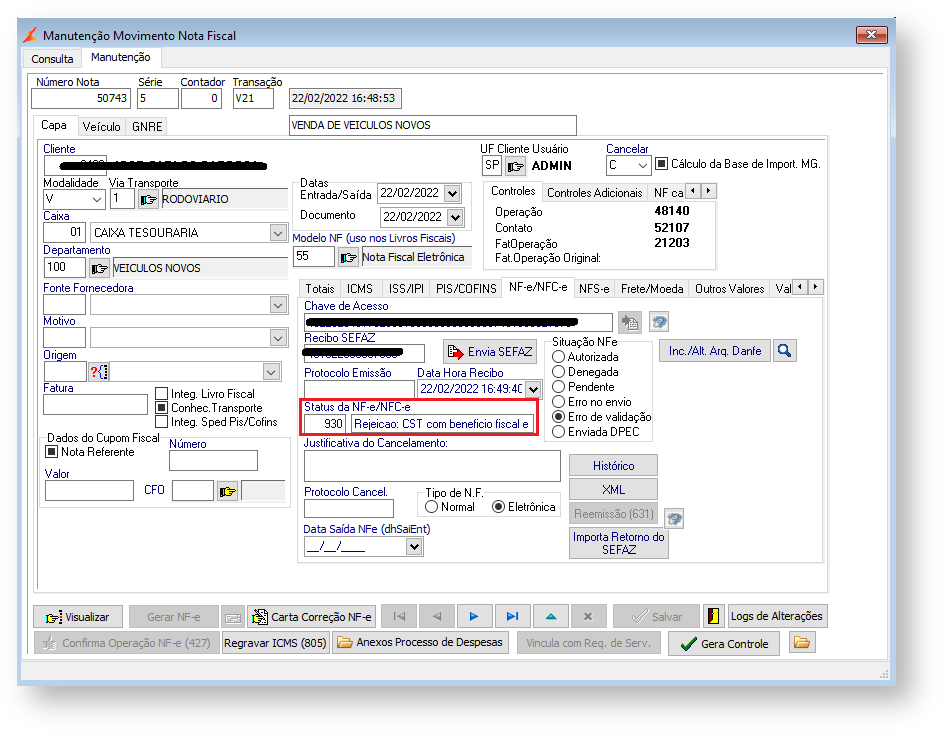Open the Departamento lookup hand icon
The image size is (944, 734).
pyautogui.click(x=99, y=268)
